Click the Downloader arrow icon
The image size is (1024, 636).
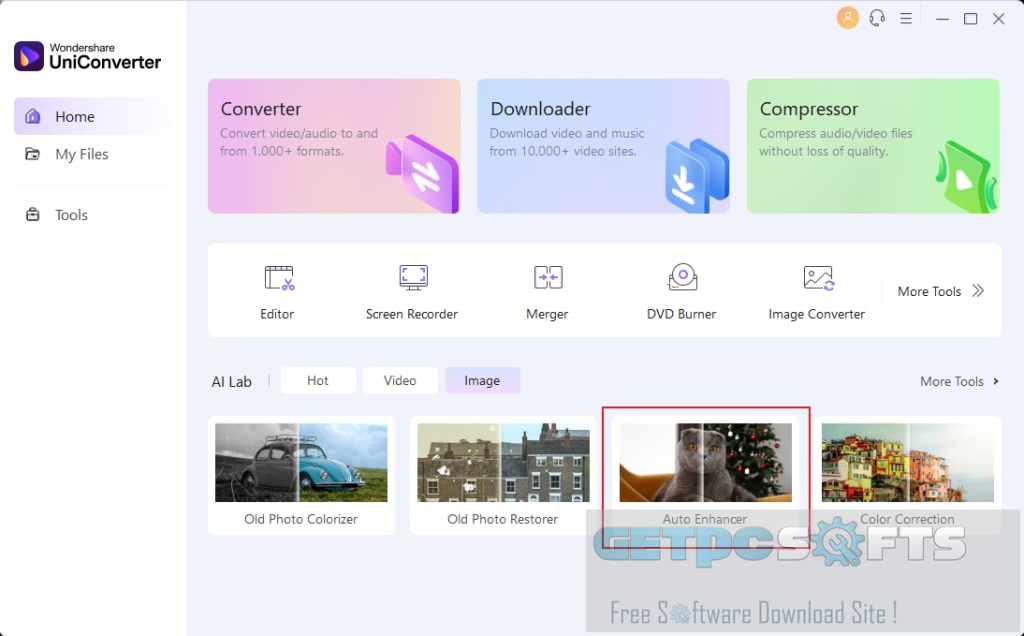(x=696, y=176)
